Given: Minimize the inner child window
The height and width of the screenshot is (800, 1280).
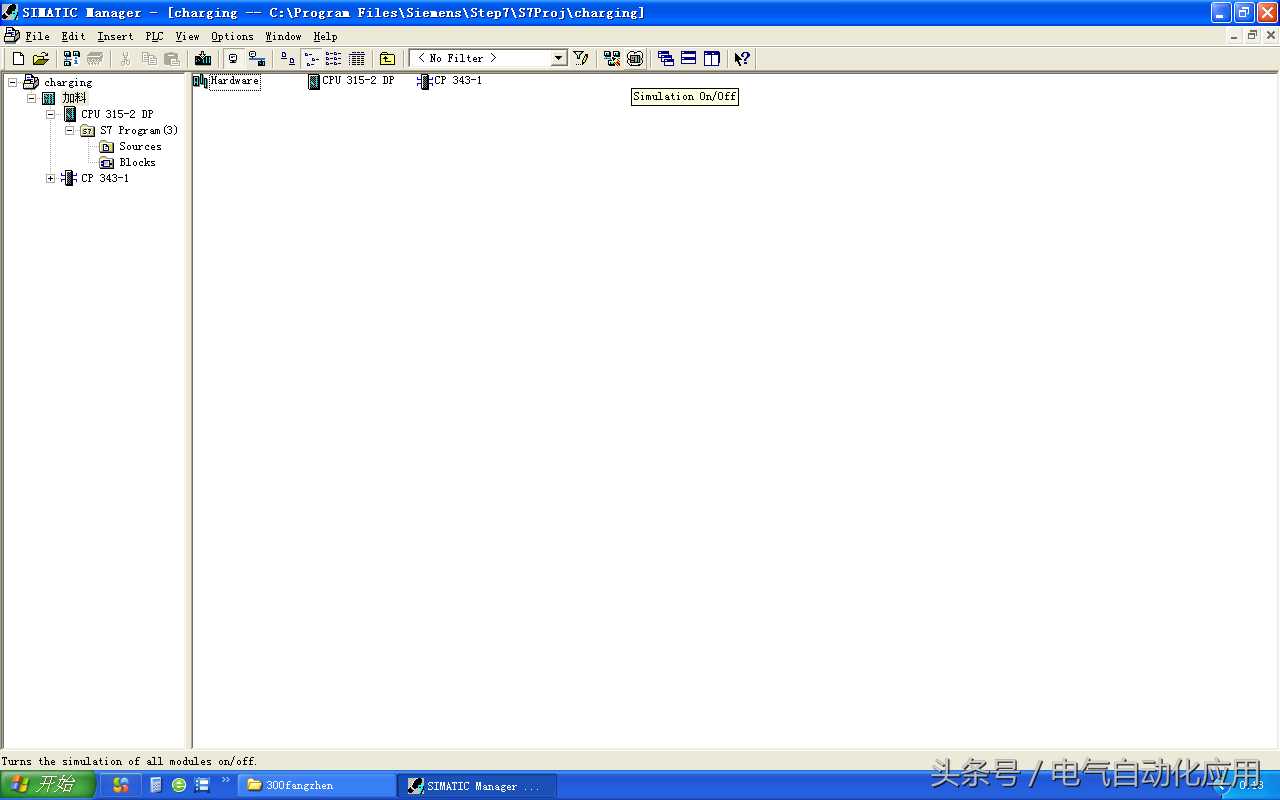Looking at the screenshot, I should point(1234,35).
